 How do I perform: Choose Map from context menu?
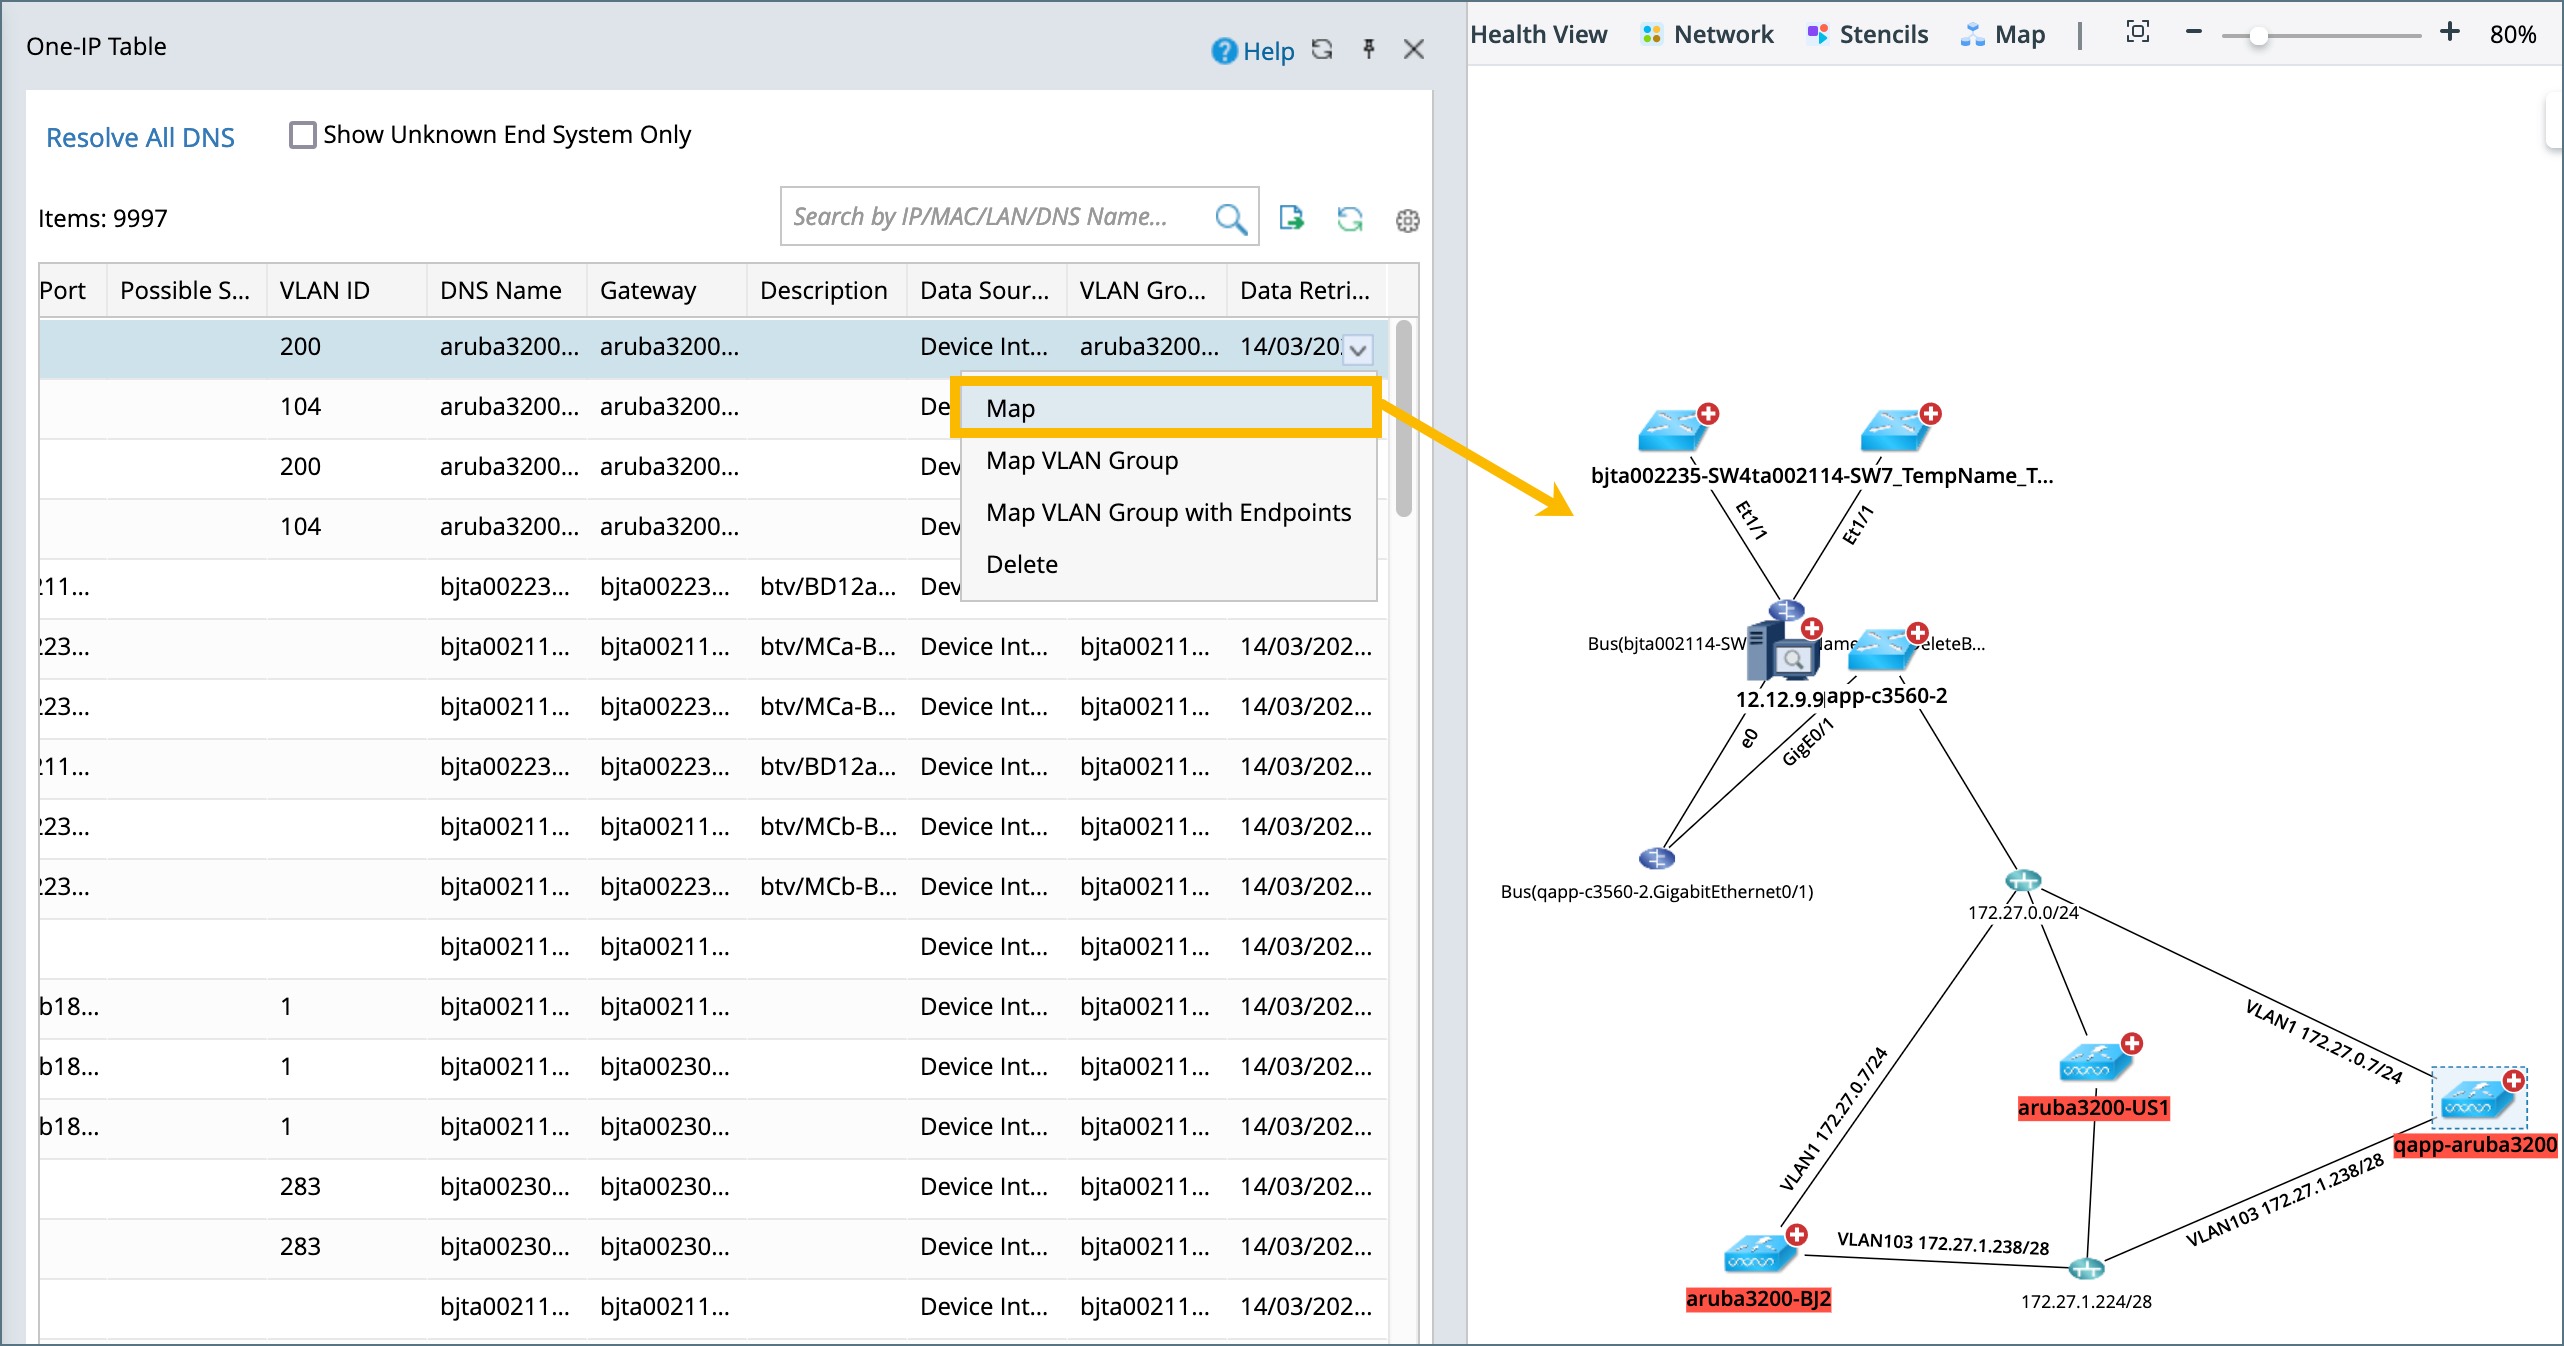pos(1167,408)
